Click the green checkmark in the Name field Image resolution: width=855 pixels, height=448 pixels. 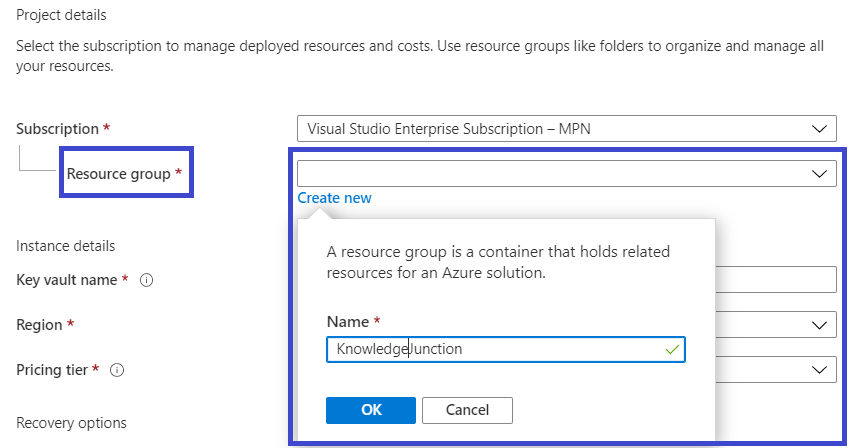click(x=671, y=349)
